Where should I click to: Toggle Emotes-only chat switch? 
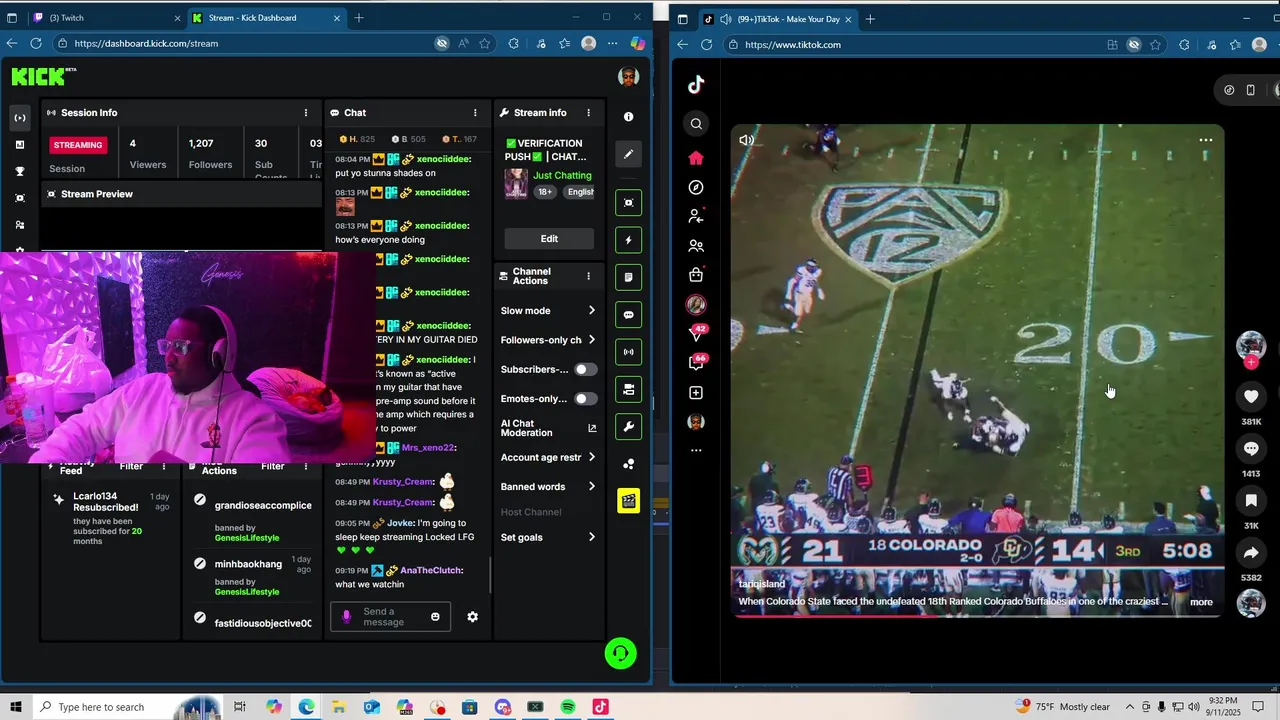(586, 399)
